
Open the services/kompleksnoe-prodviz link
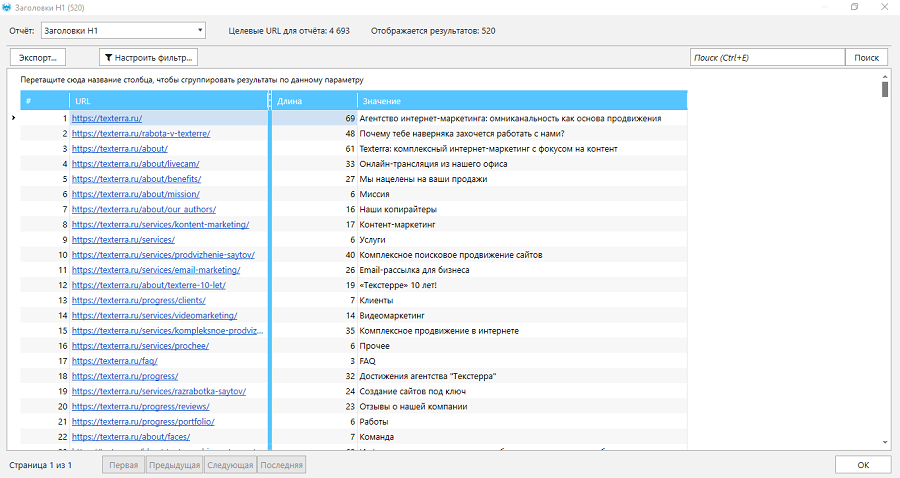pos(168,331)
